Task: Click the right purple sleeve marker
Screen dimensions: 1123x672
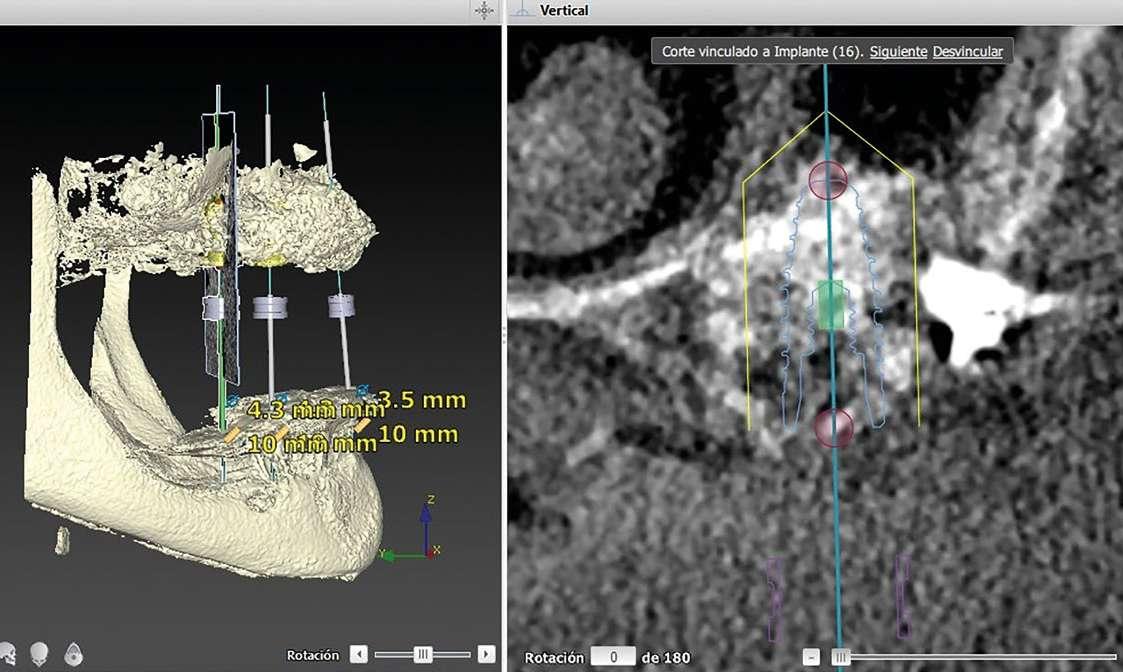Action: coord(904,596)
